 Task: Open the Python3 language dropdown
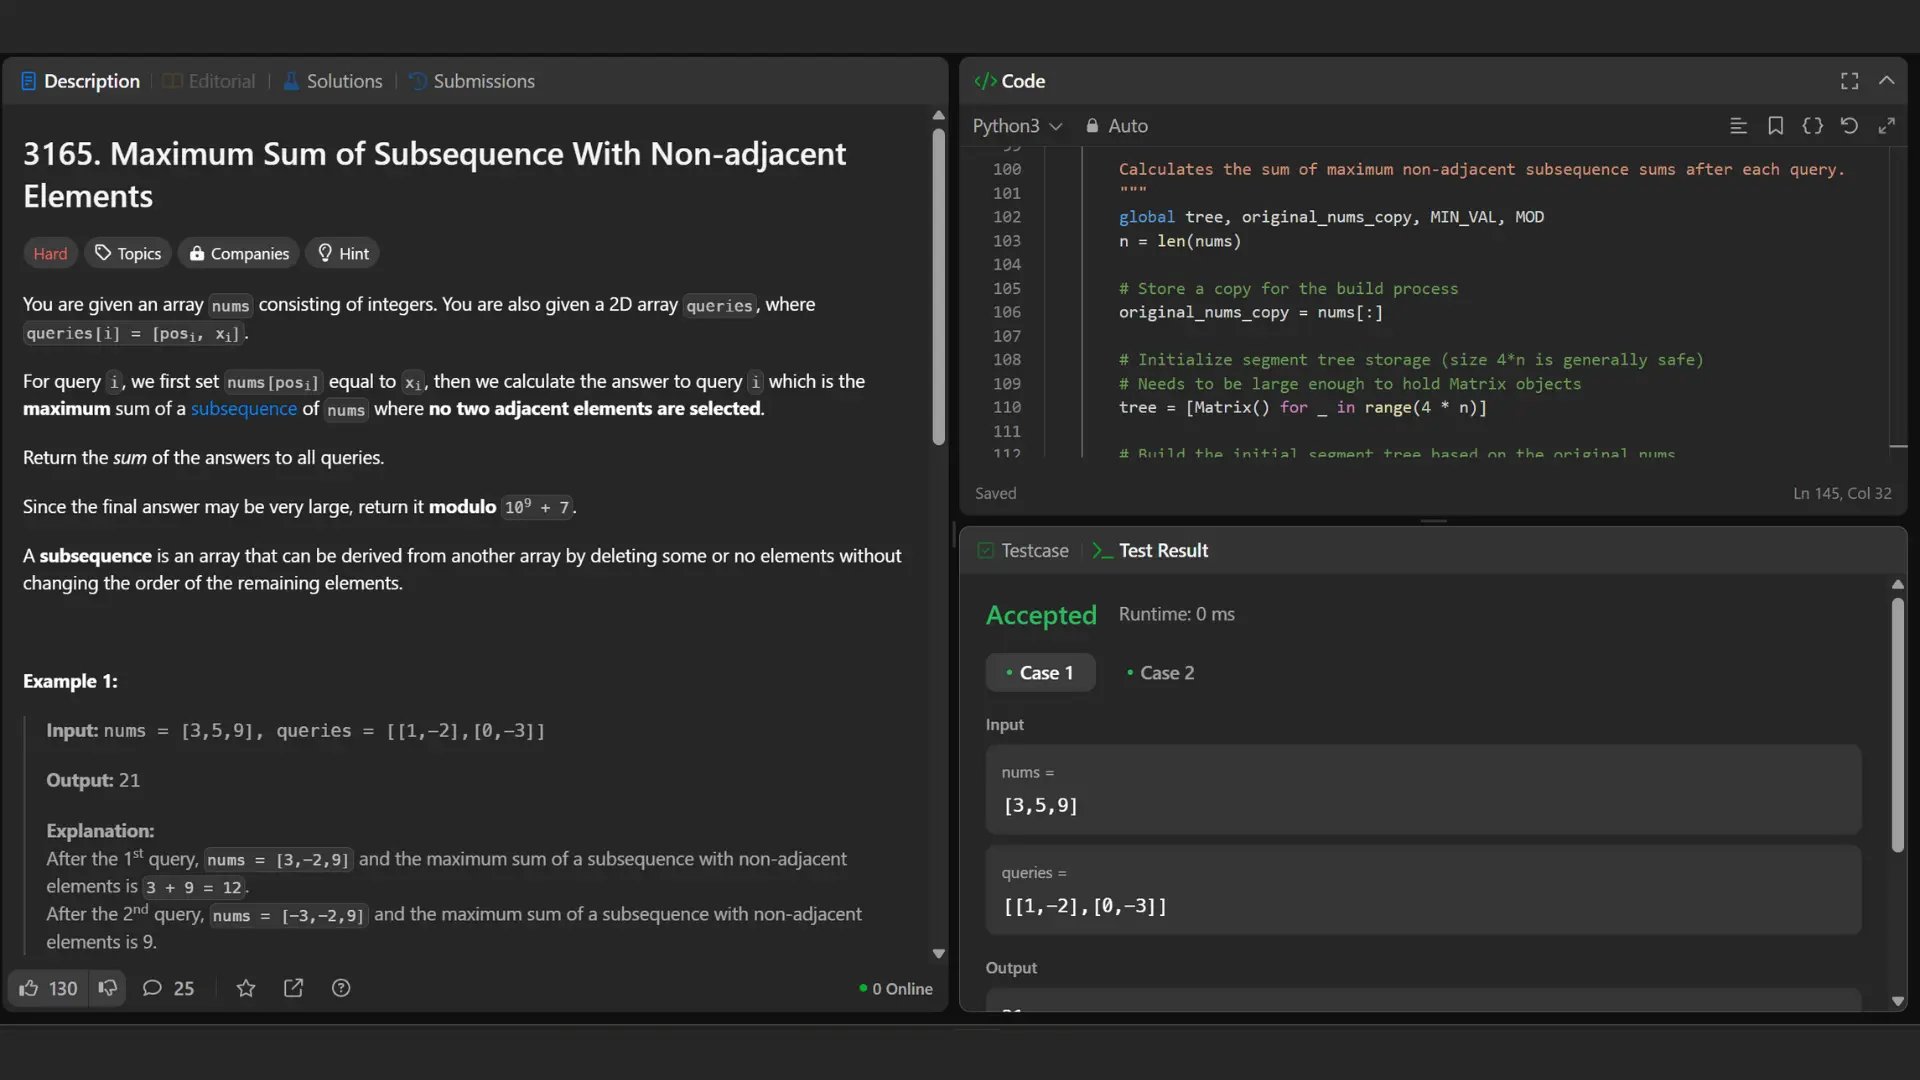(x=1017, y=126)
